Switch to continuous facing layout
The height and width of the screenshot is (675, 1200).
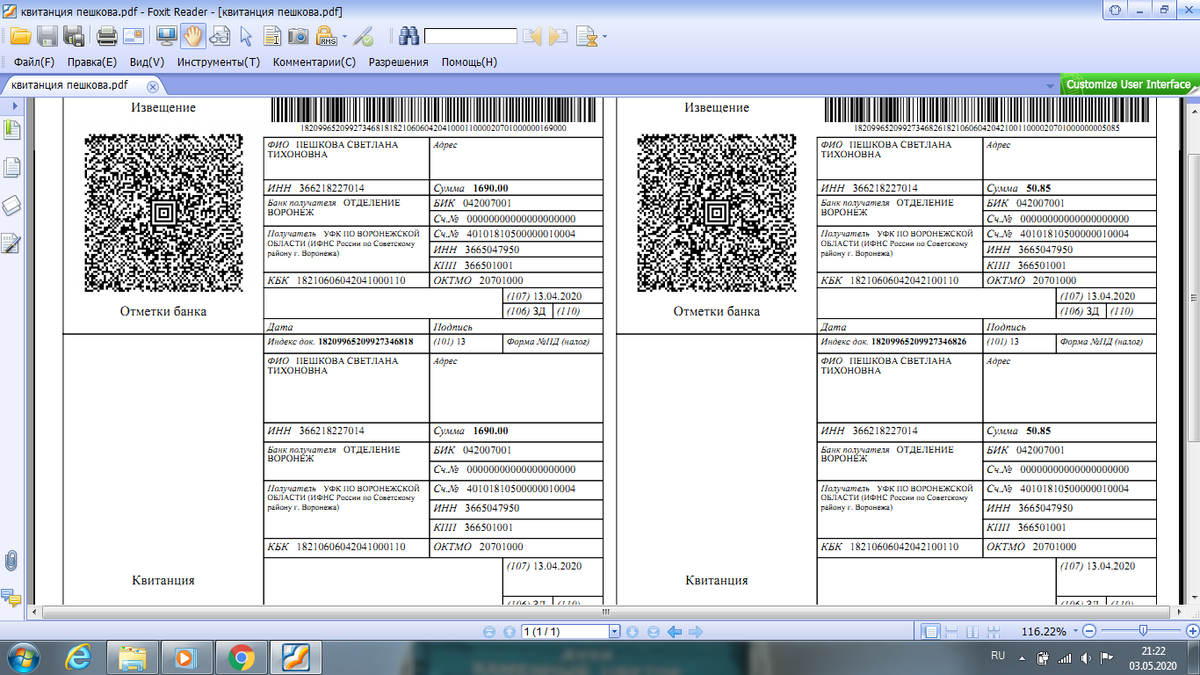[994, 632]
